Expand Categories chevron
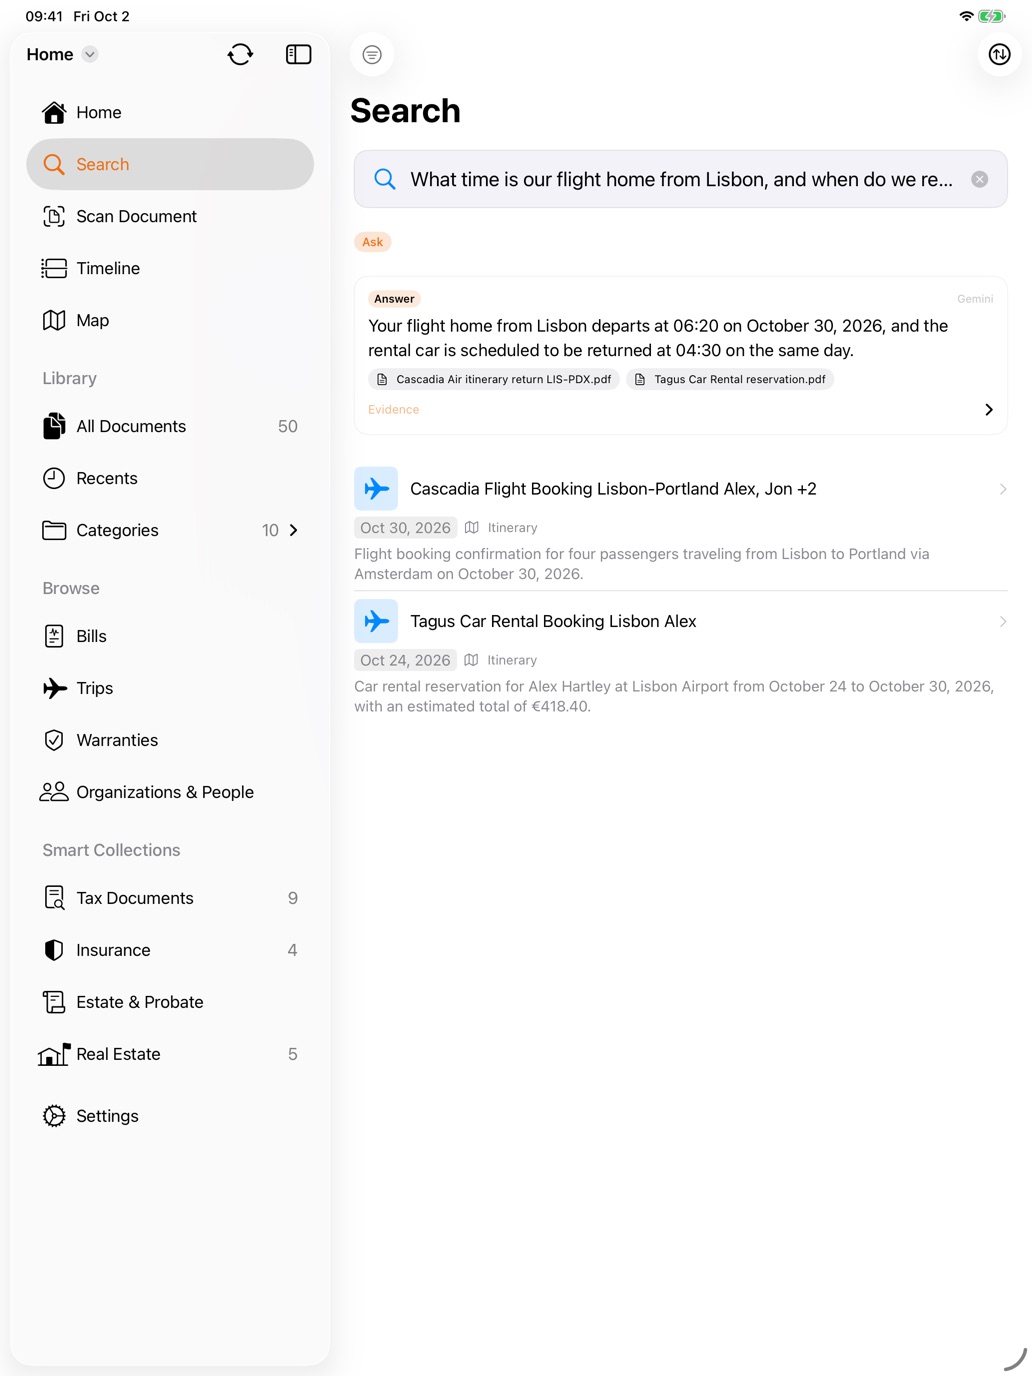The height and width of the screenshot is (1376, 1032). 293,530
